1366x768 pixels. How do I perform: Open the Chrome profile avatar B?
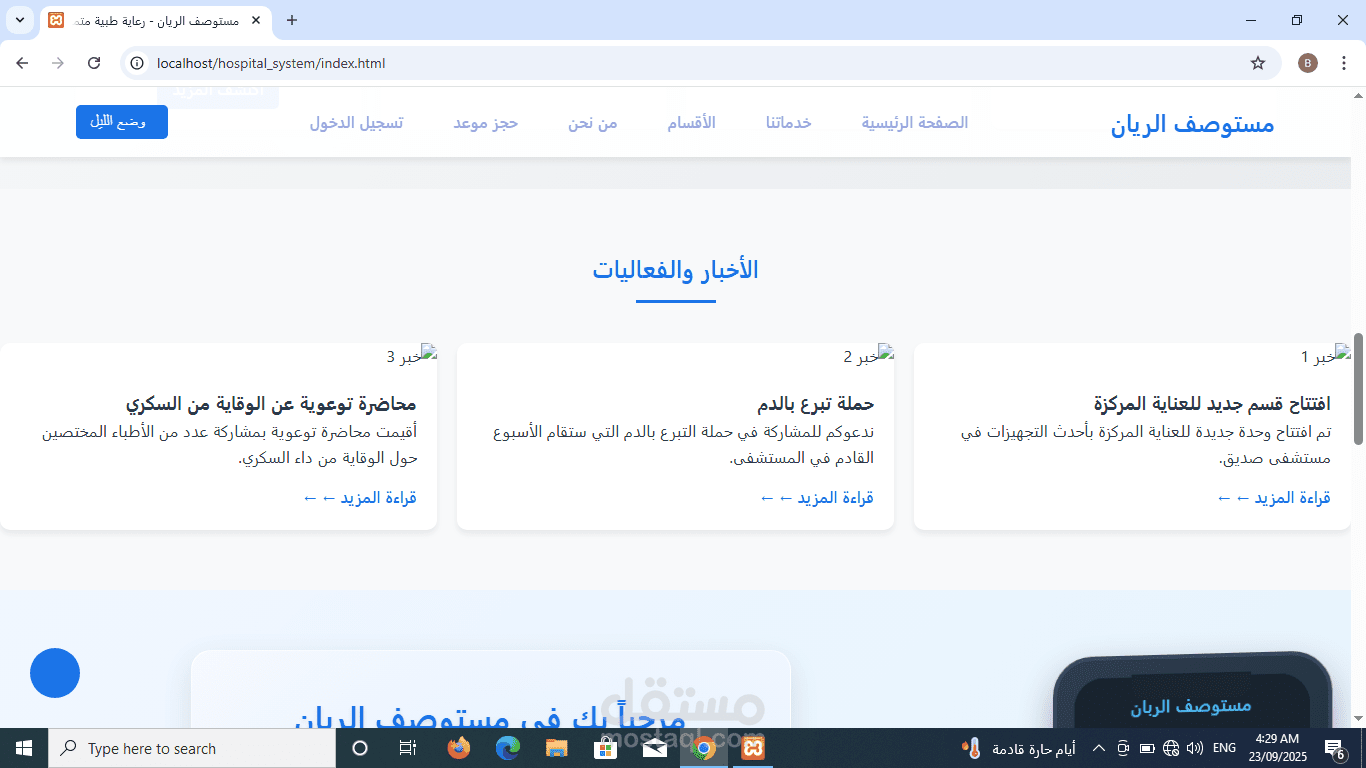tap(1308, 63)
